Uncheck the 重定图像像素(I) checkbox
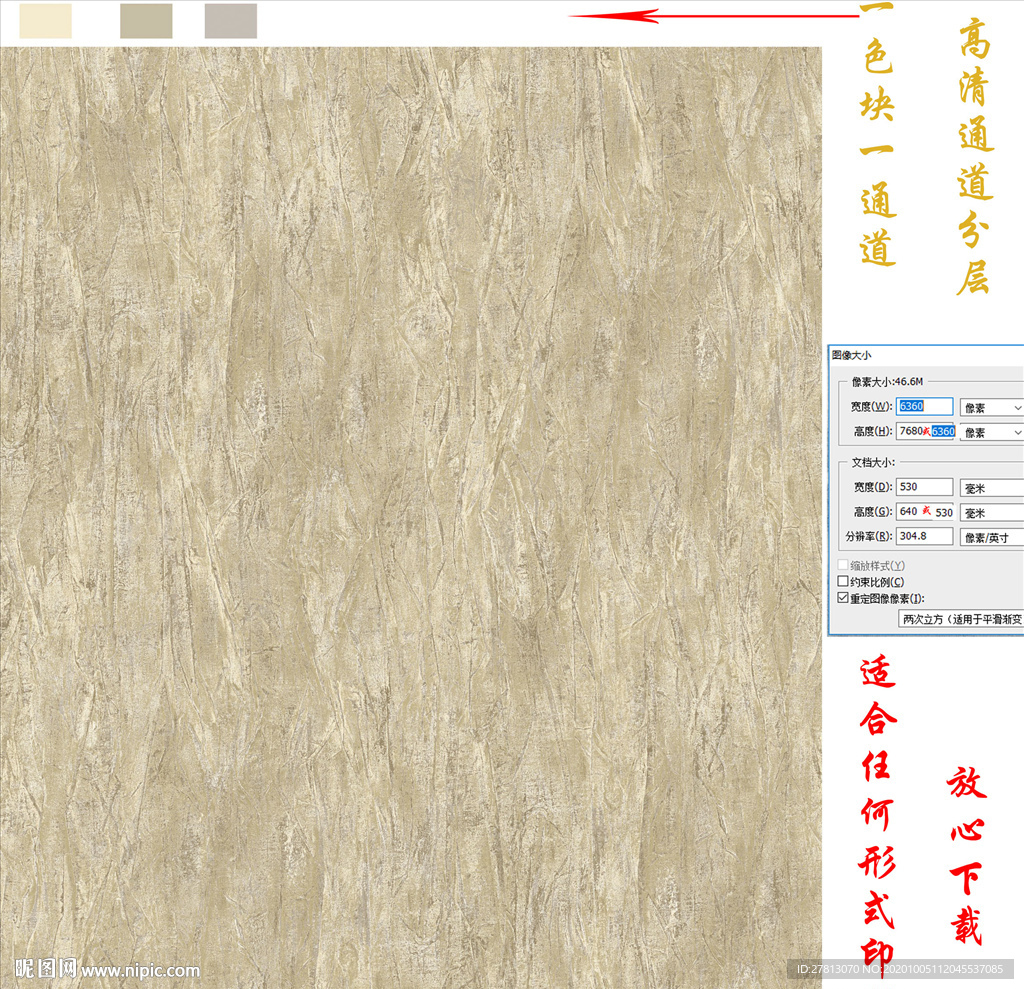This screenshot has height=989, width=1024. tap(843, 598)
